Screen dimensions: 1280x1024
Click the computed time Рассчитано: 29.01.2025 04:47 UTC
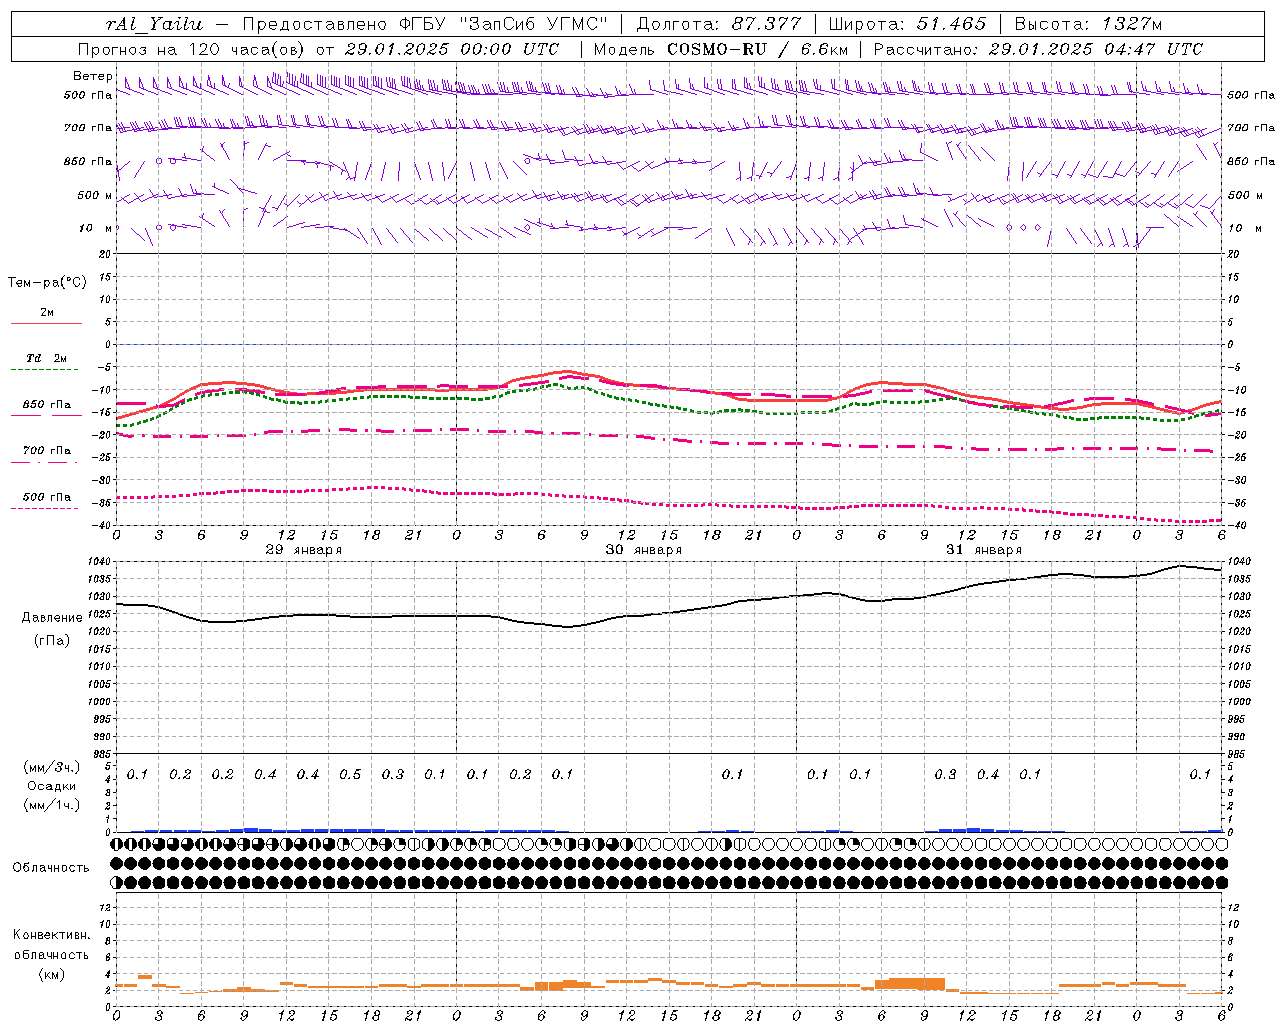[x=1038, y=49]
